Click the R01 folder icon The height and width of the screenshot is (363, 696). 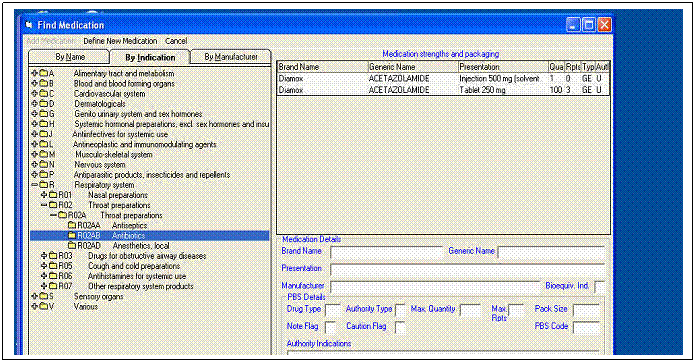pyautogui.click(x=53, y=195)
